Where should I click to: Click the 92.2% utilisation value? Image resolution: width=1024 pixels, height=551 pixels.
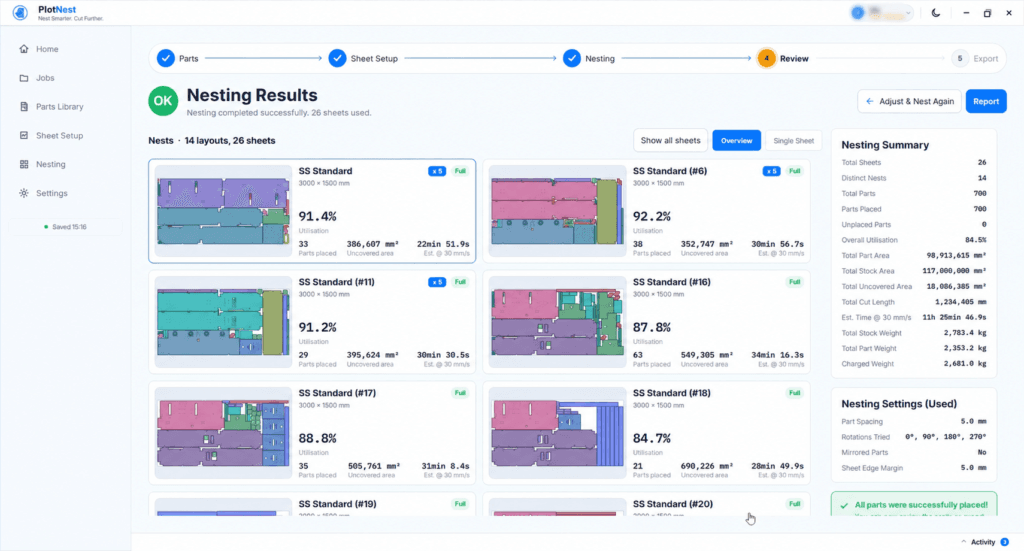point(652,216)
